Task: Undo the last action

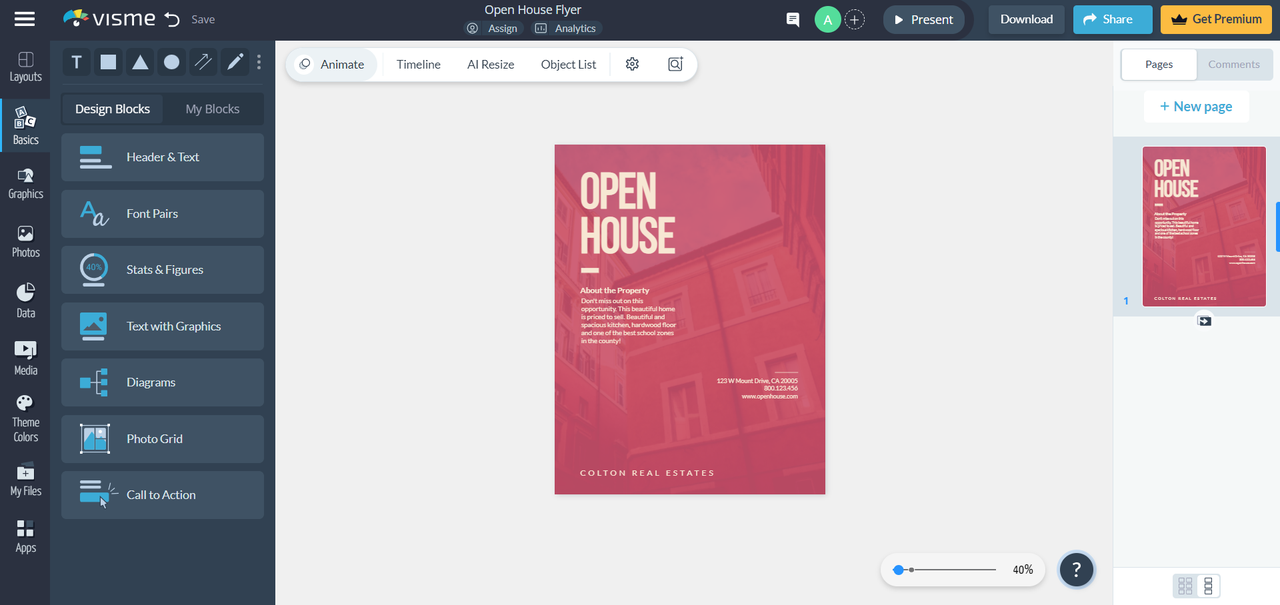Action: 172,19
